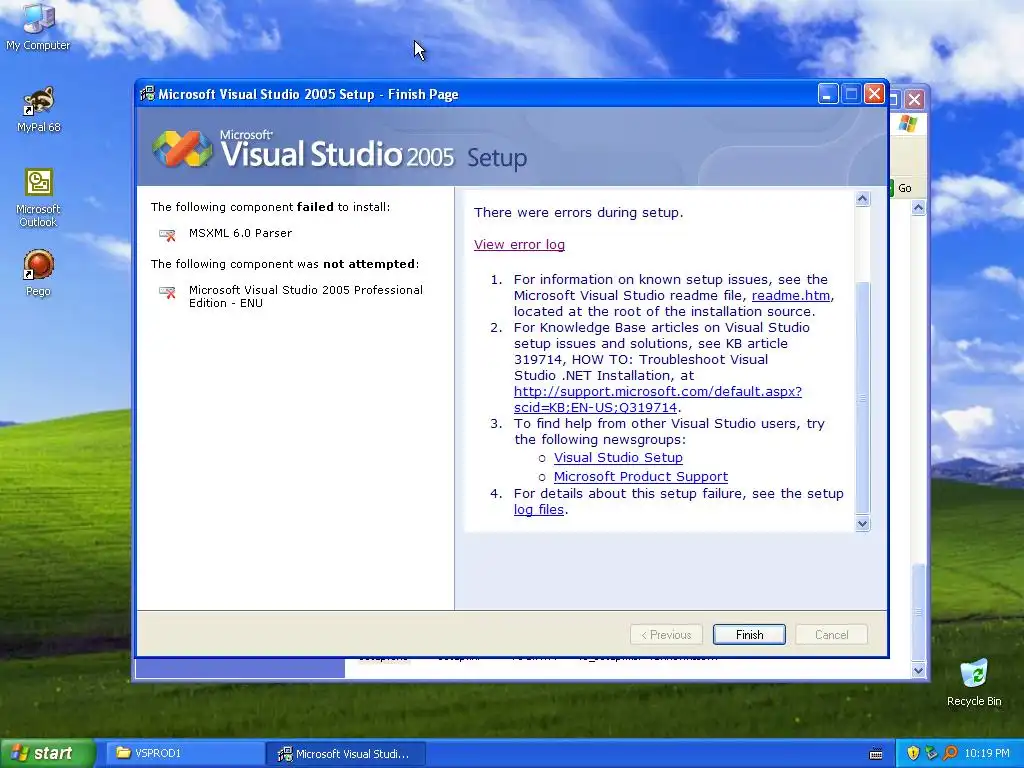The width and height of the screenshot is (1024, 768).
Task: Open the support.microsoft.com KB article link
Action: pos(658,399)
